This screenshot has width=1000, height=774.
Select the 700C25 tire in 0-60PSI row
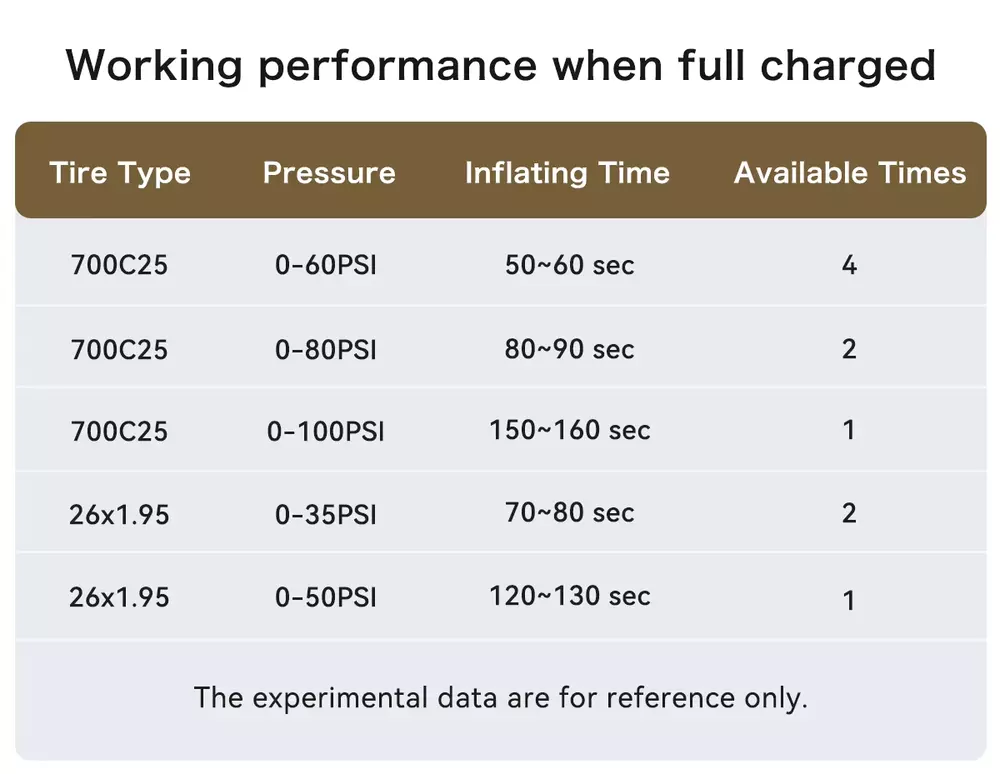click(x=119, y=266)
